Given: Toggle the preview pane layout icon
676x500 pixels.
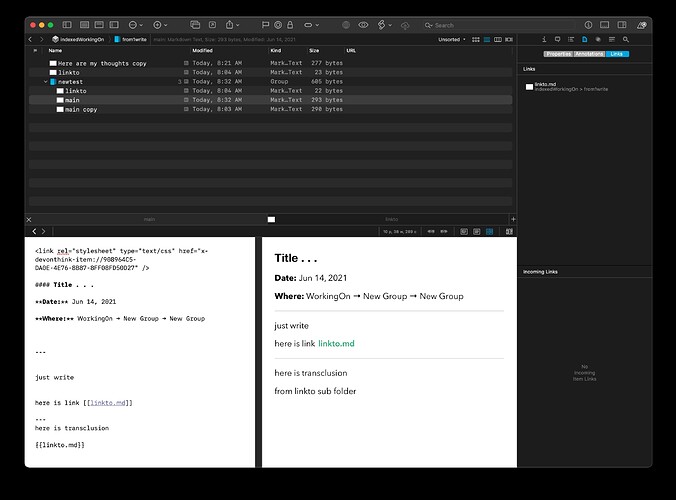Looking at the screenshot, I should pyautogui.click(x=604, y=25).
